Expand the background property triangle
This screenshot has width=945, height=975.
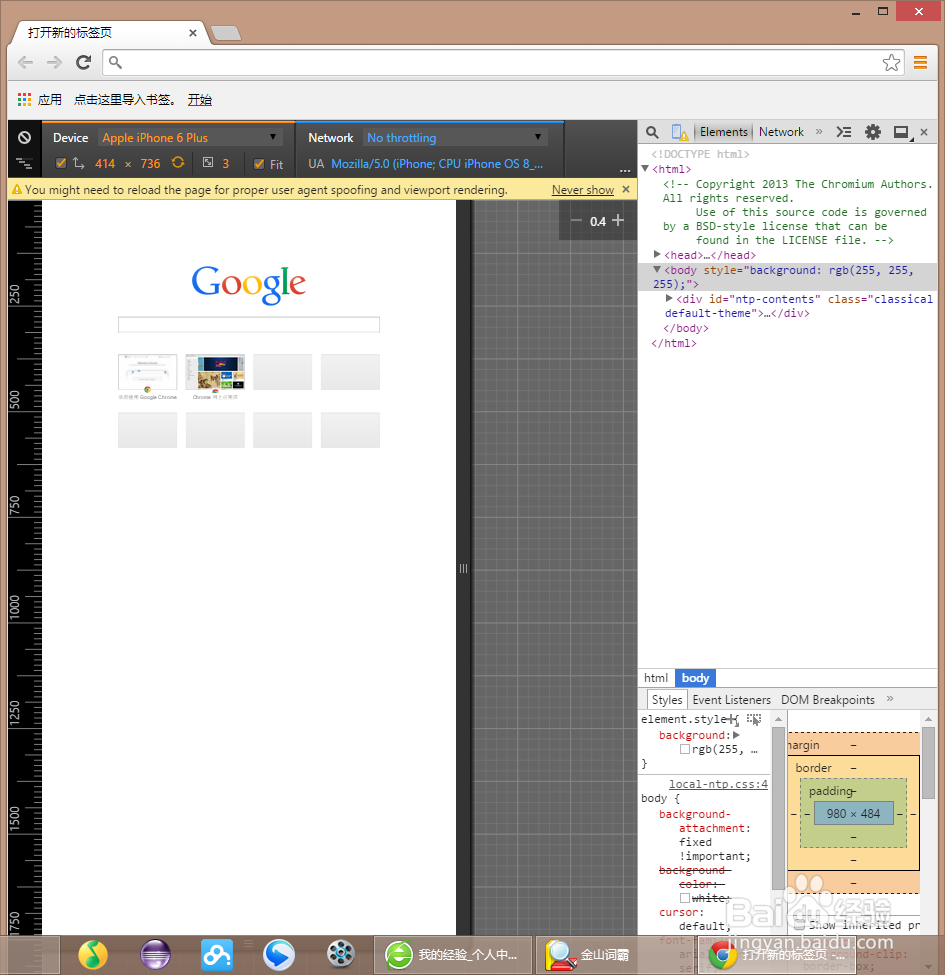[737, 735]
